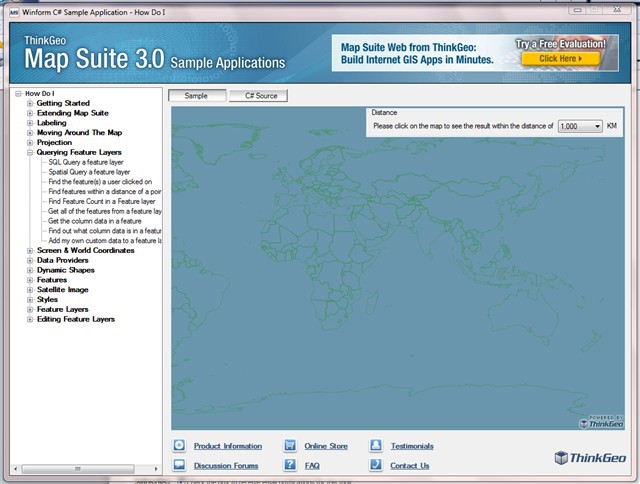Switch to the Sample tab
This screenshot has height=484, width=640.
click(x=196, y=95)
